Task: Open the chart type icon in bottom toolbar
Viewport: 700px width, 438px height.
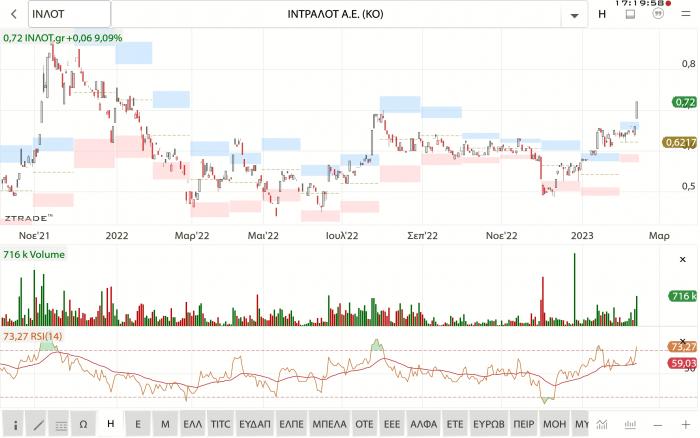Action: (604, 424)
